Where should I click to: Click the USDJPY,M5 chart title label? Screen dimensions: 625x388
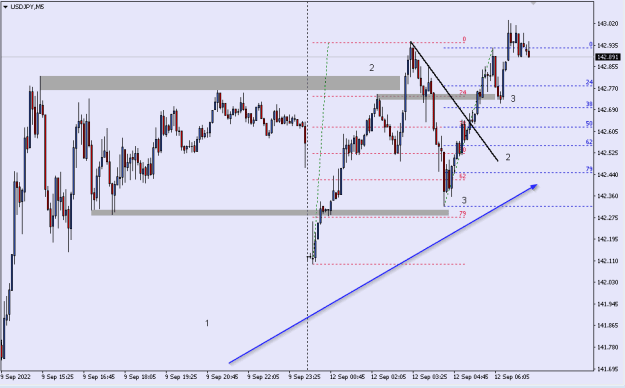point(28,7)
